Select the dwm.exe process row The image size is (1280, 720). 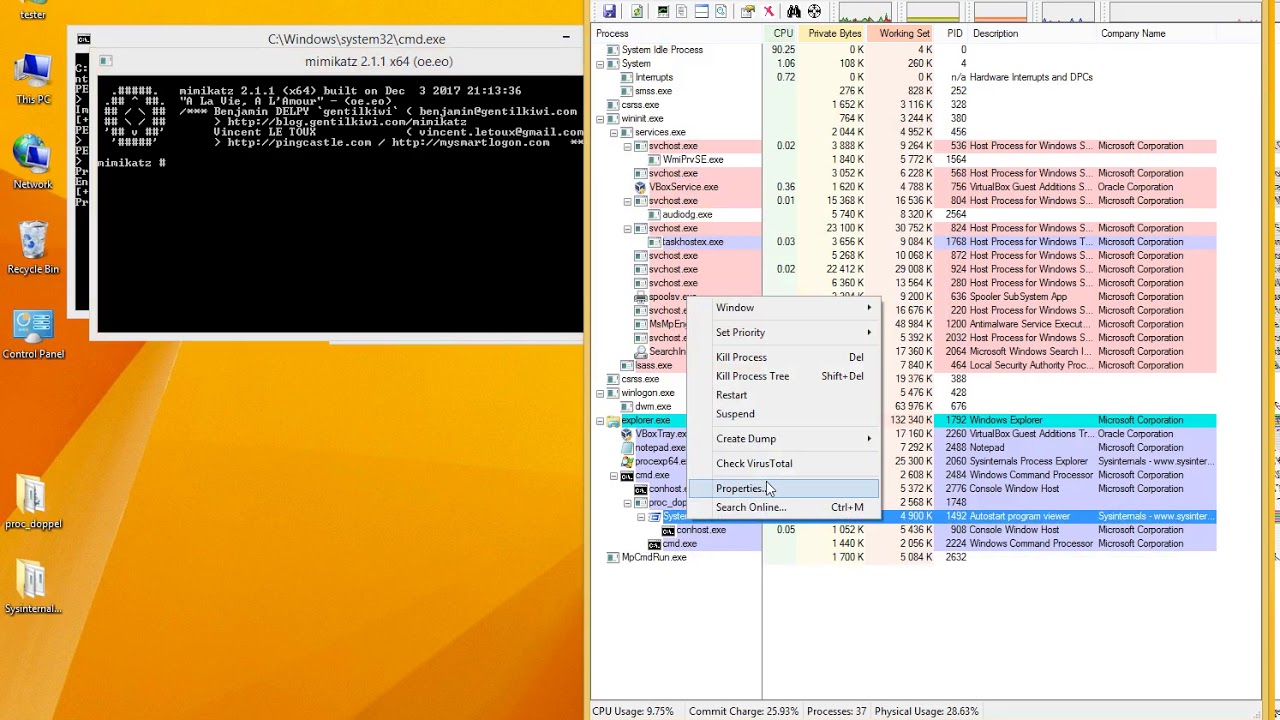[x=904, y=407]
